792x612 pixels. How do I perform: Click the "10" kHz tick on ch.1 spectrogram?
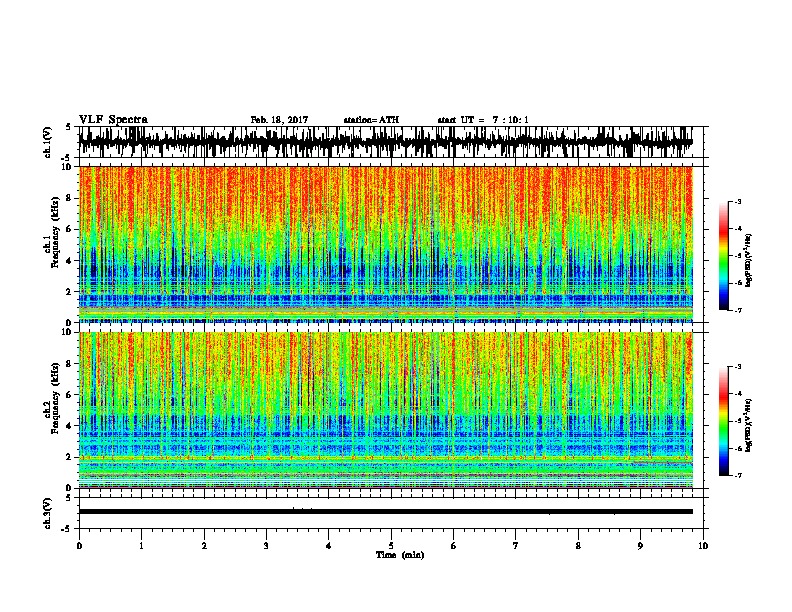[67, 167]
